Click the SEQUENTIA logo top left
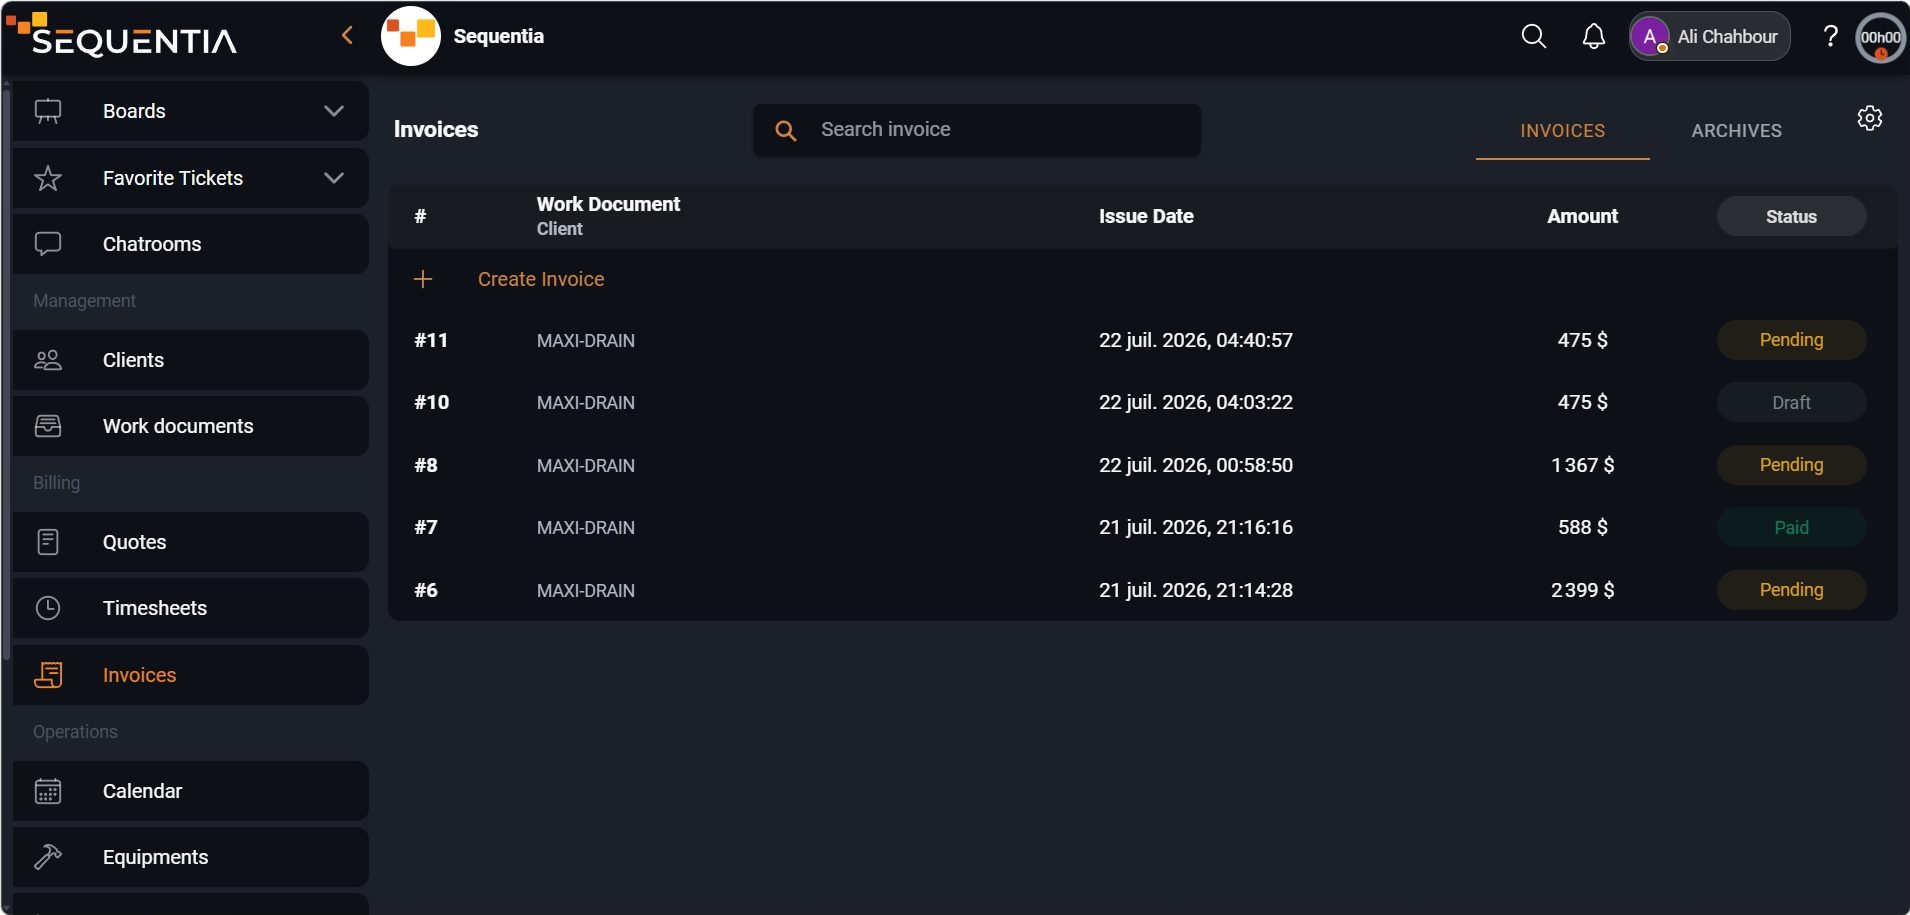Screen dimensions: 1910x915 (x=122, y=35)
